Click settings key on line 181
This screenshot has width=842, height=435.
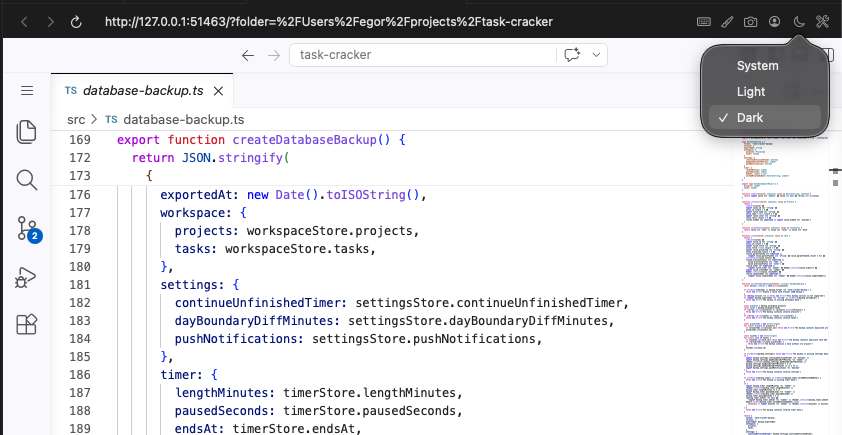[192, 285]
